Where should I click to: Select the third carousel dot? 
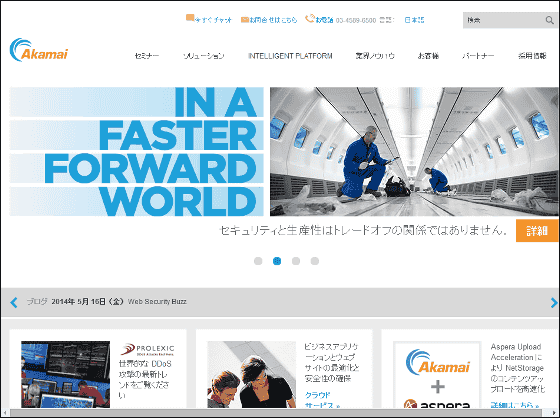tap(296, 261)
